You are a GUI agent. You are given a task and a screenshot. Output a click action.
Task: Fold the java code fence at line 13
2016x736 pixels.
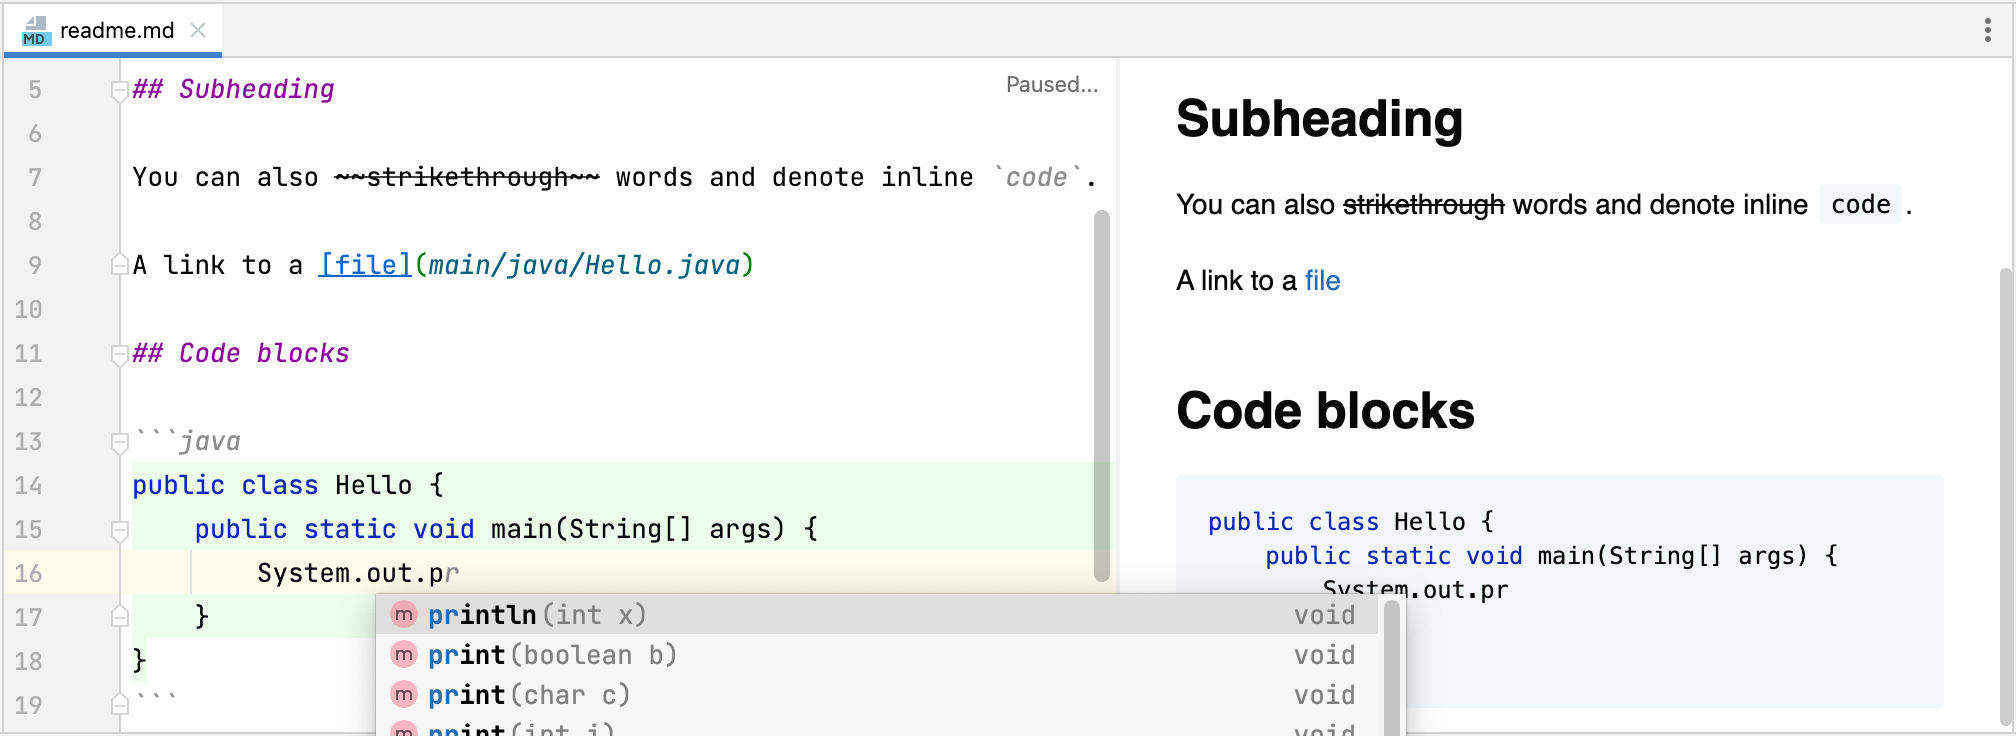119,442
